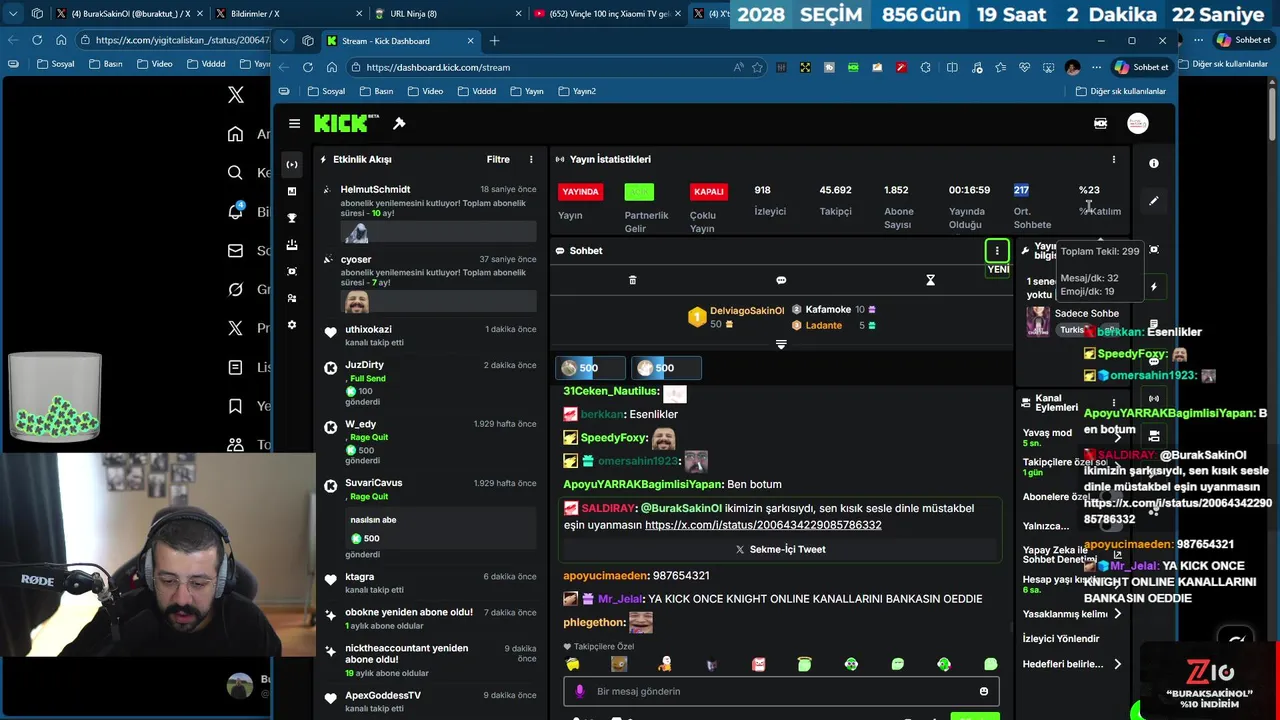Toggle the green Partnerlik Gelir badge
This screenshot has width=1280, height=720.
click(639, 191)
